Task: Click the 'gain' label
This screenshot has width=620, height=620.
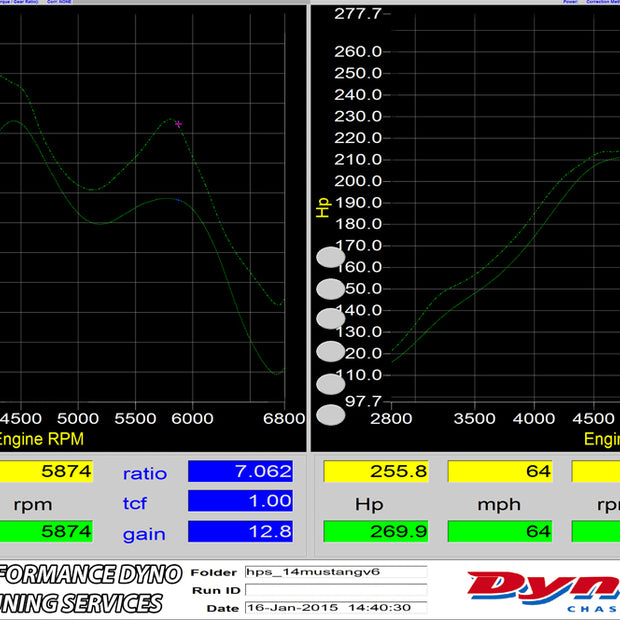Action: click(x=144, y=535)
